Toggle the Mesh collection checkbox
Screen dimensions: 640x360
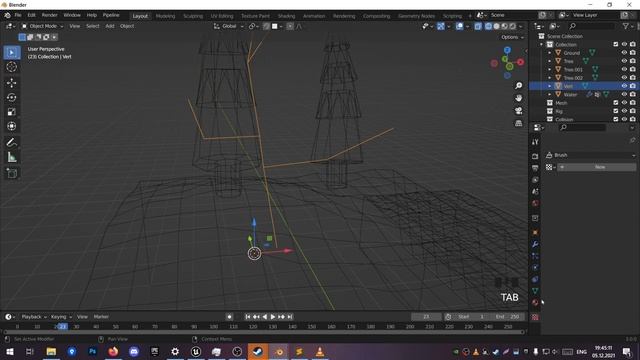point(616,102)
